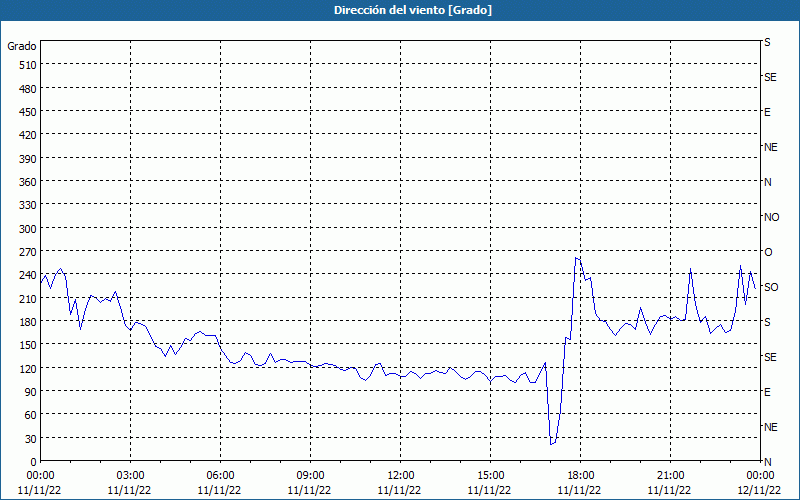The width and height of the screenshot is (800, 500).
Task: Click the 'N' compass label level with 0
Action: coord(767,462)
